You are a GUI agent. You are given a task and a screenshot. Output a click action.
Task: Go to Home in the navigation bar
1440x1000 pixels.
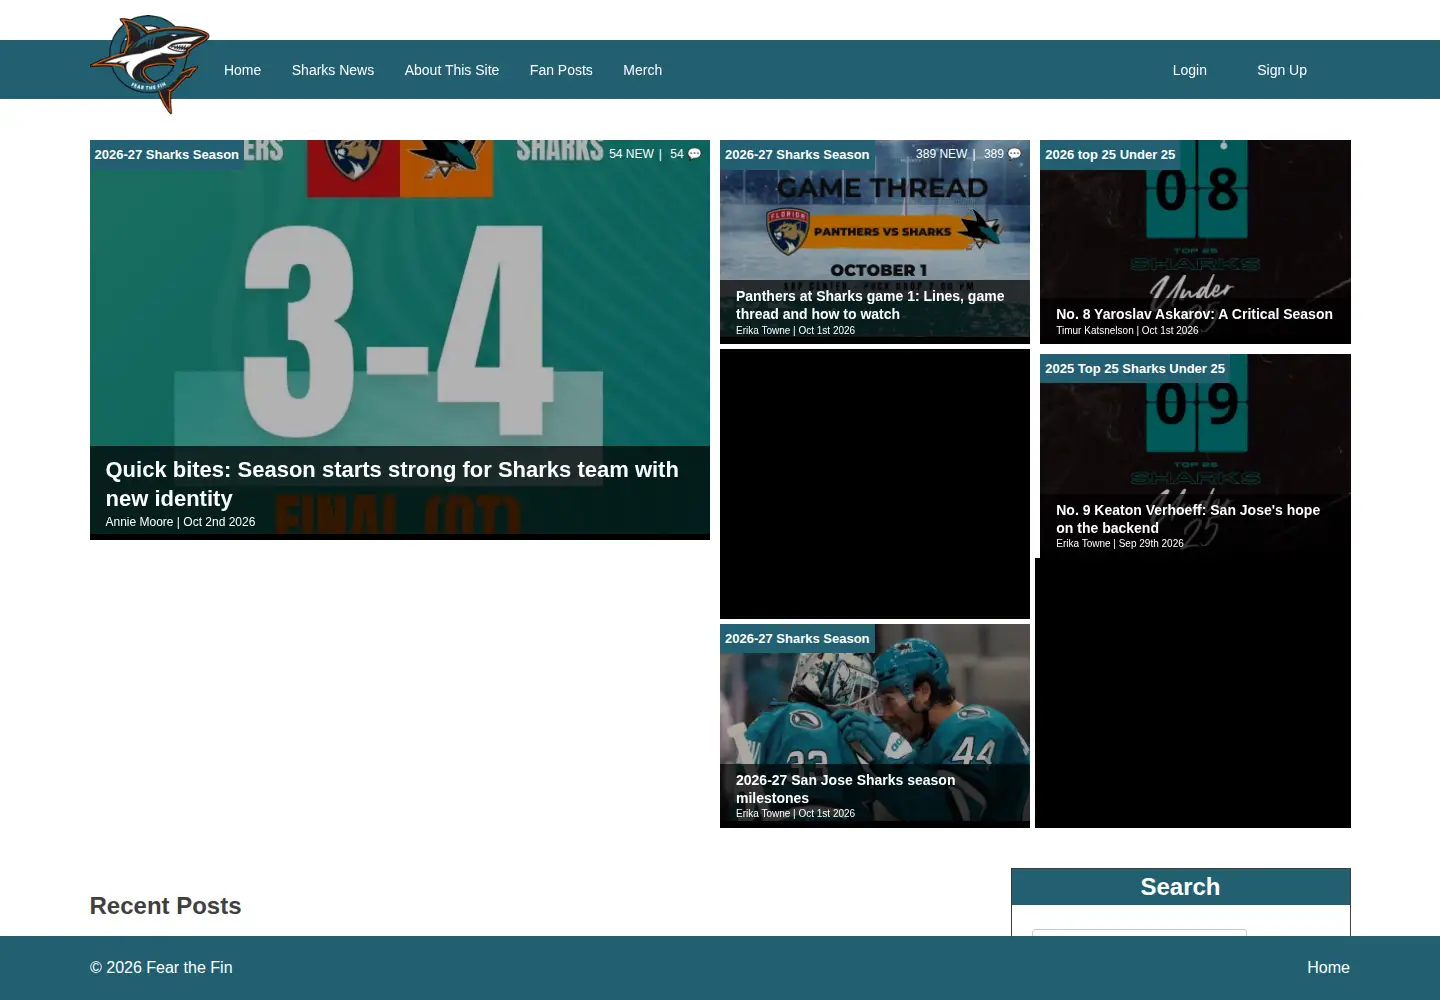point(242,70)
